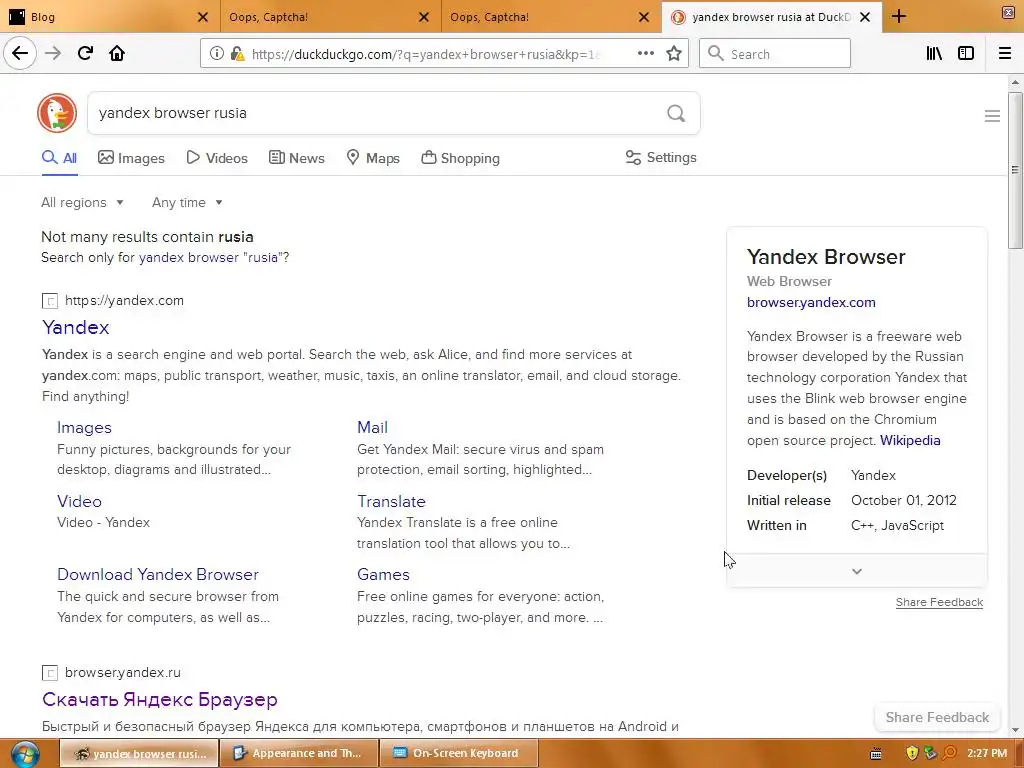
Task: Open the search Settings dropdown
Action: click(x=661, y=157)
